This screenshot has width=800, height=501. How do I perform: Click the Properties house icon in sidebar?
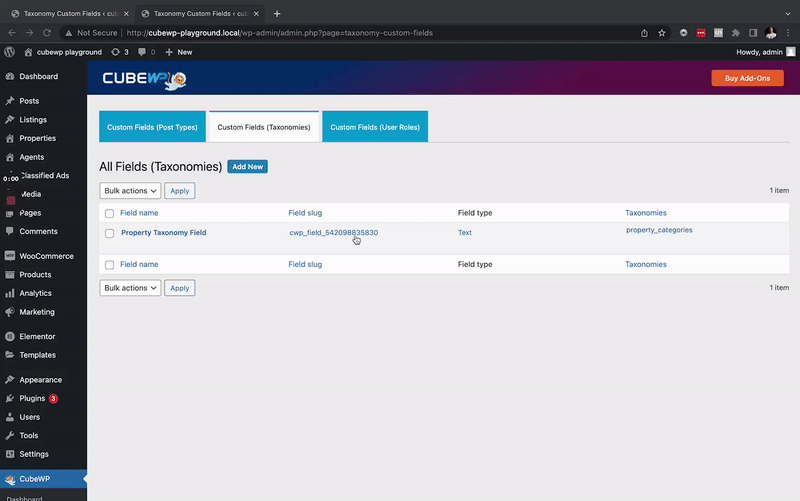[x=10, y=138]
